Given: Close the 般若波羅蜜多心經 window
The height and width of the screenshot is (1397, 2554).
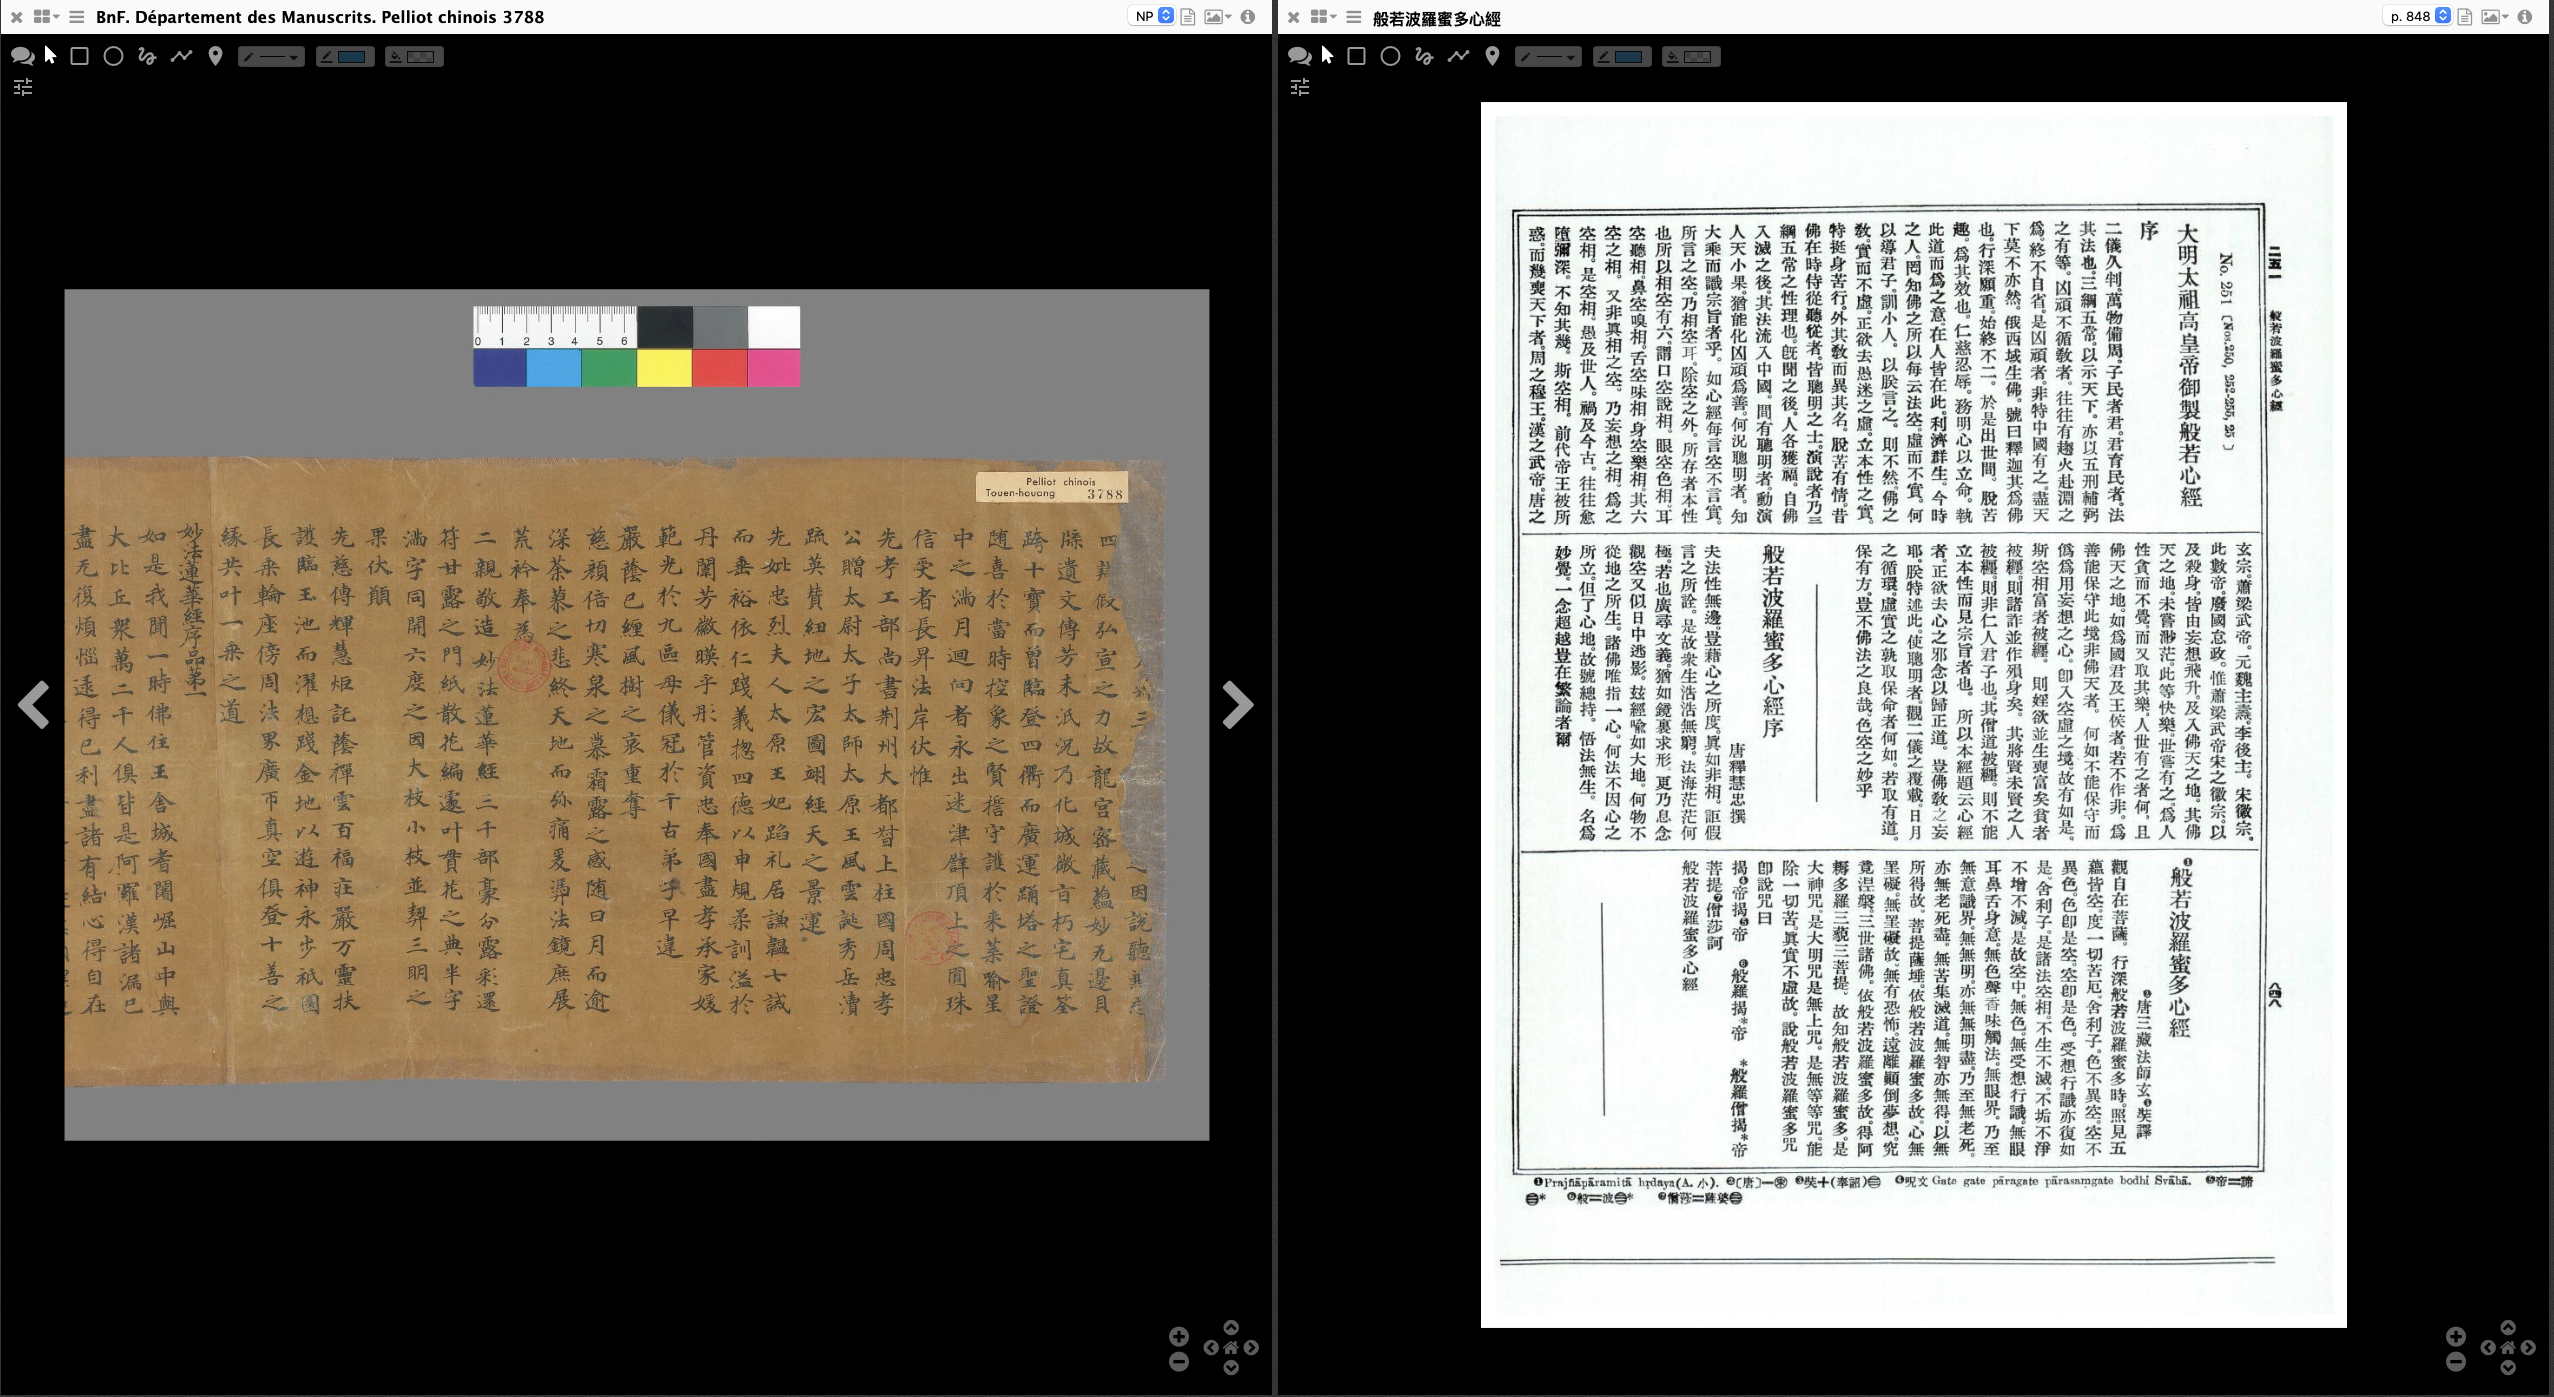Looking at the screenshot, I should point(1293,17).
